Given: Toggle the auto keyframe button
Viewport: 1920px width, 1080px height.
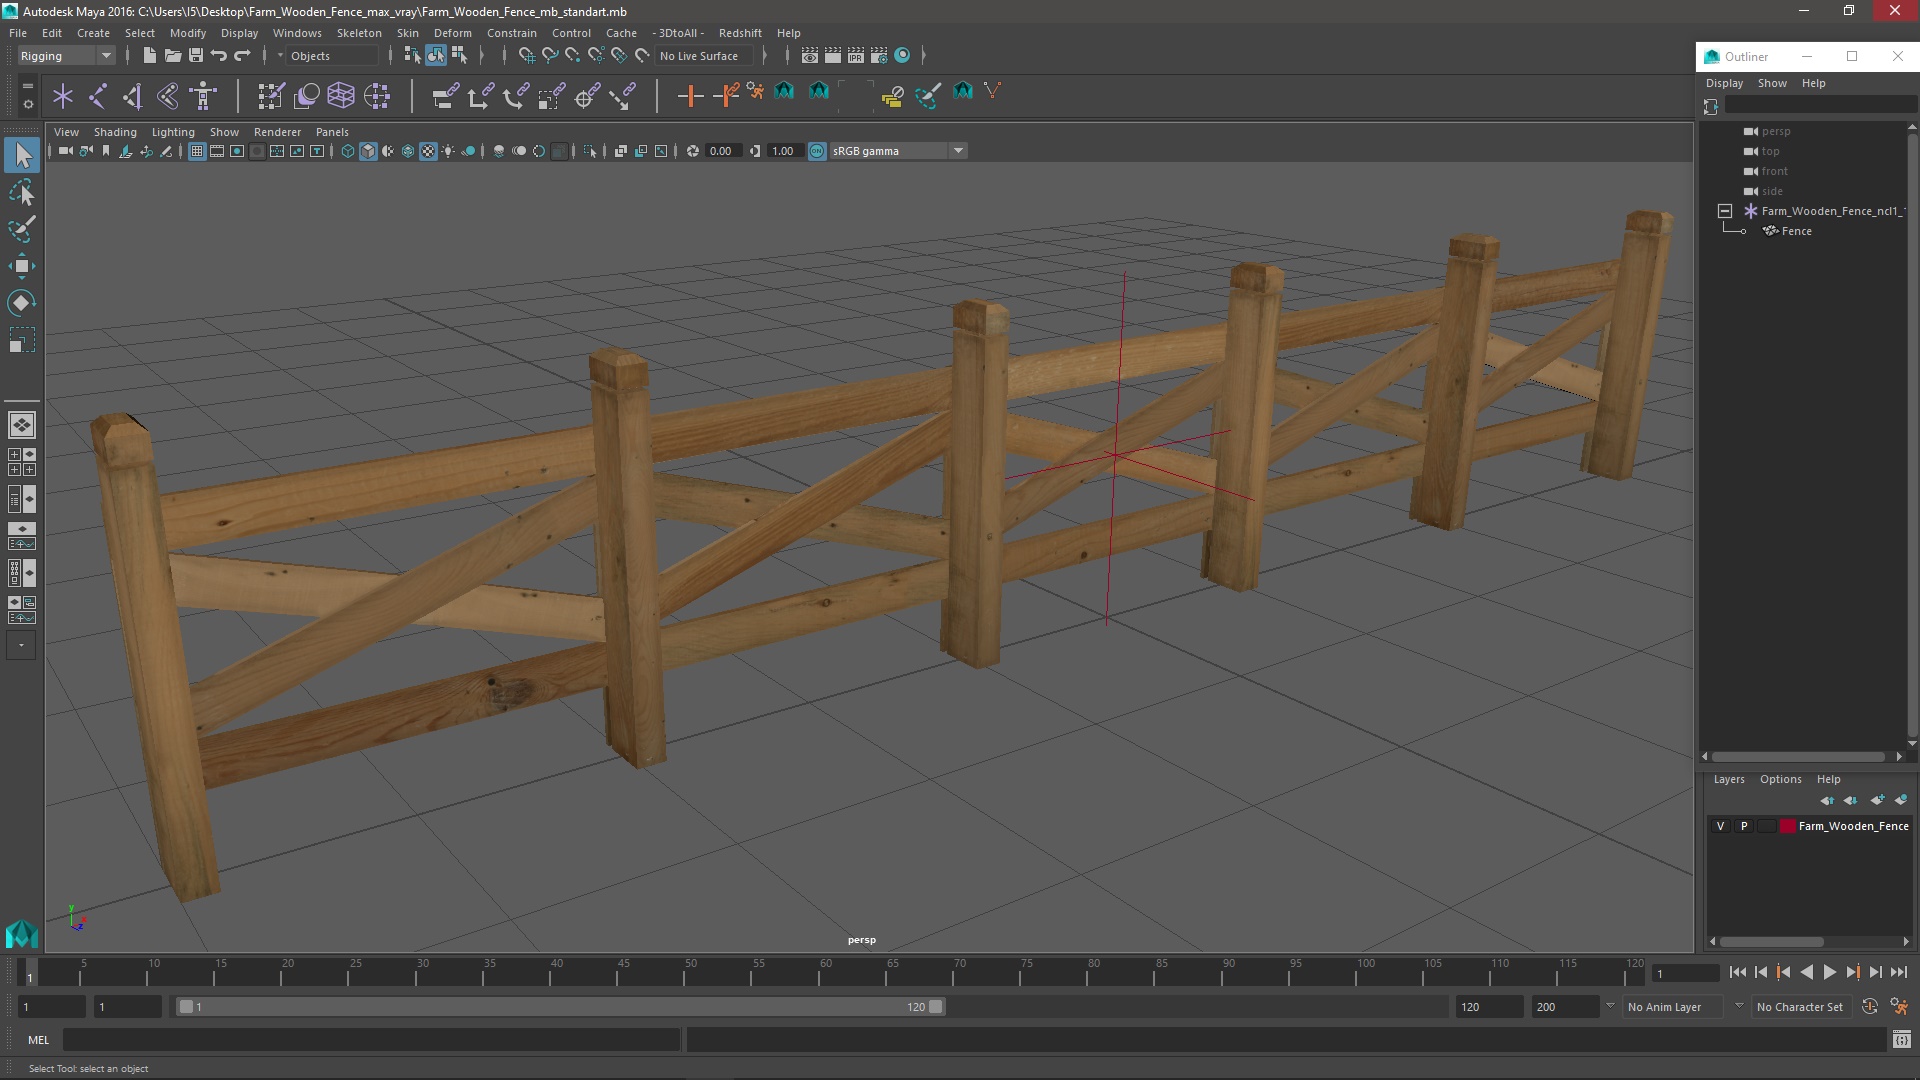Looking at the screenshot, I should click(1869, 1007).
